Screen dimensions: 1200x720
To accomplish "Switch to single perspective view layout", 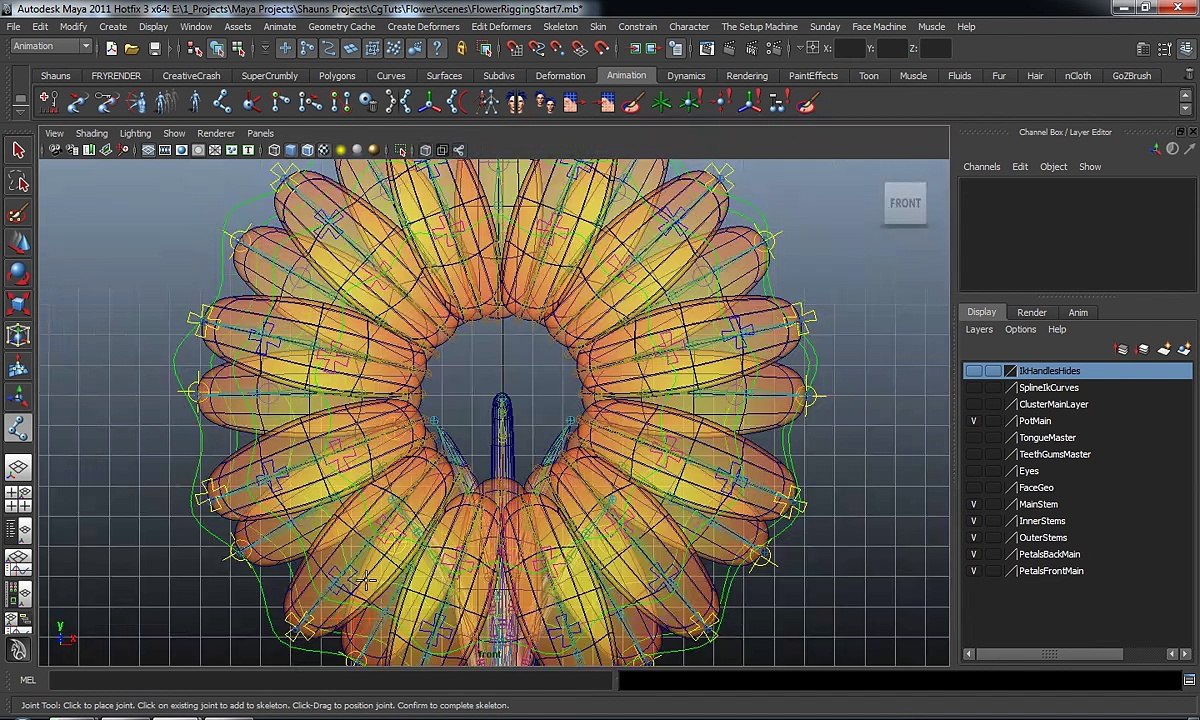I will point(18,467).
